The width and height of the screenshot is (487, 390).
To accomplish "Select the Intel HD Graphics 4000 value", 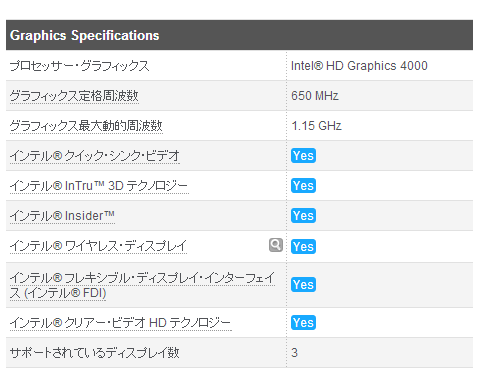I will 359,66.
